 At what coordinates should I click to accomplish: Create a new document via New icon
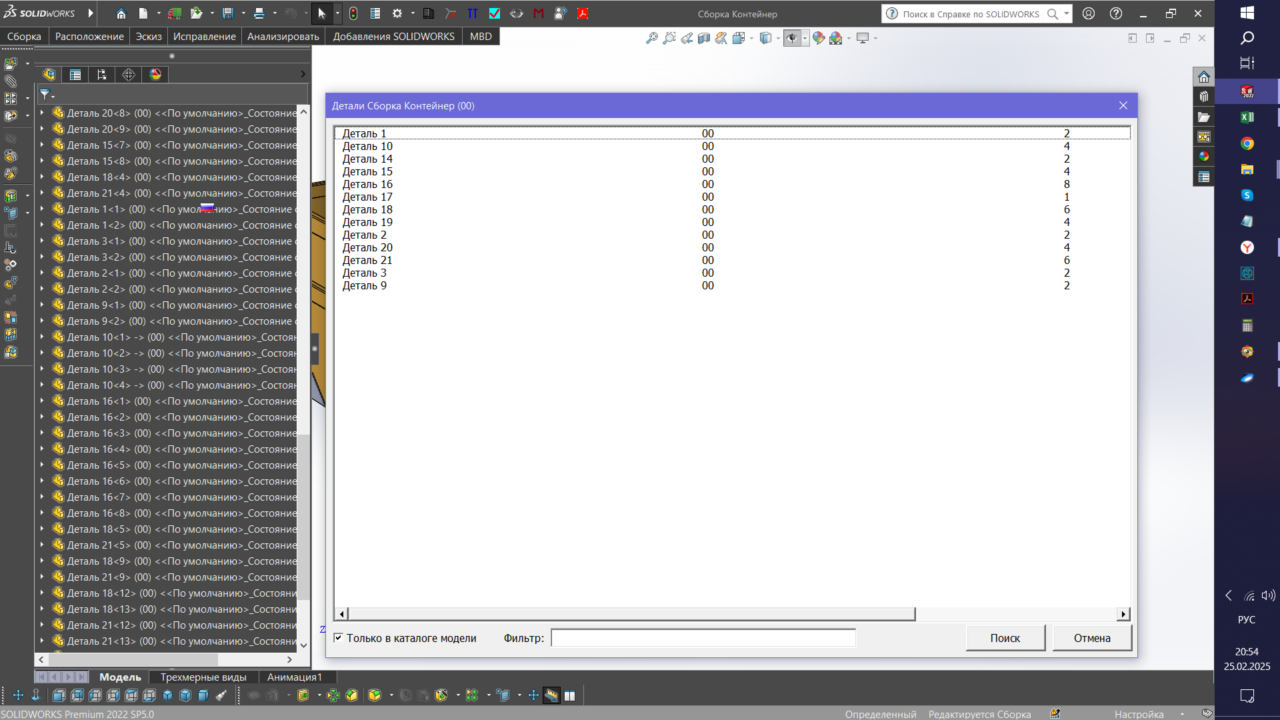tap(143, 14)
